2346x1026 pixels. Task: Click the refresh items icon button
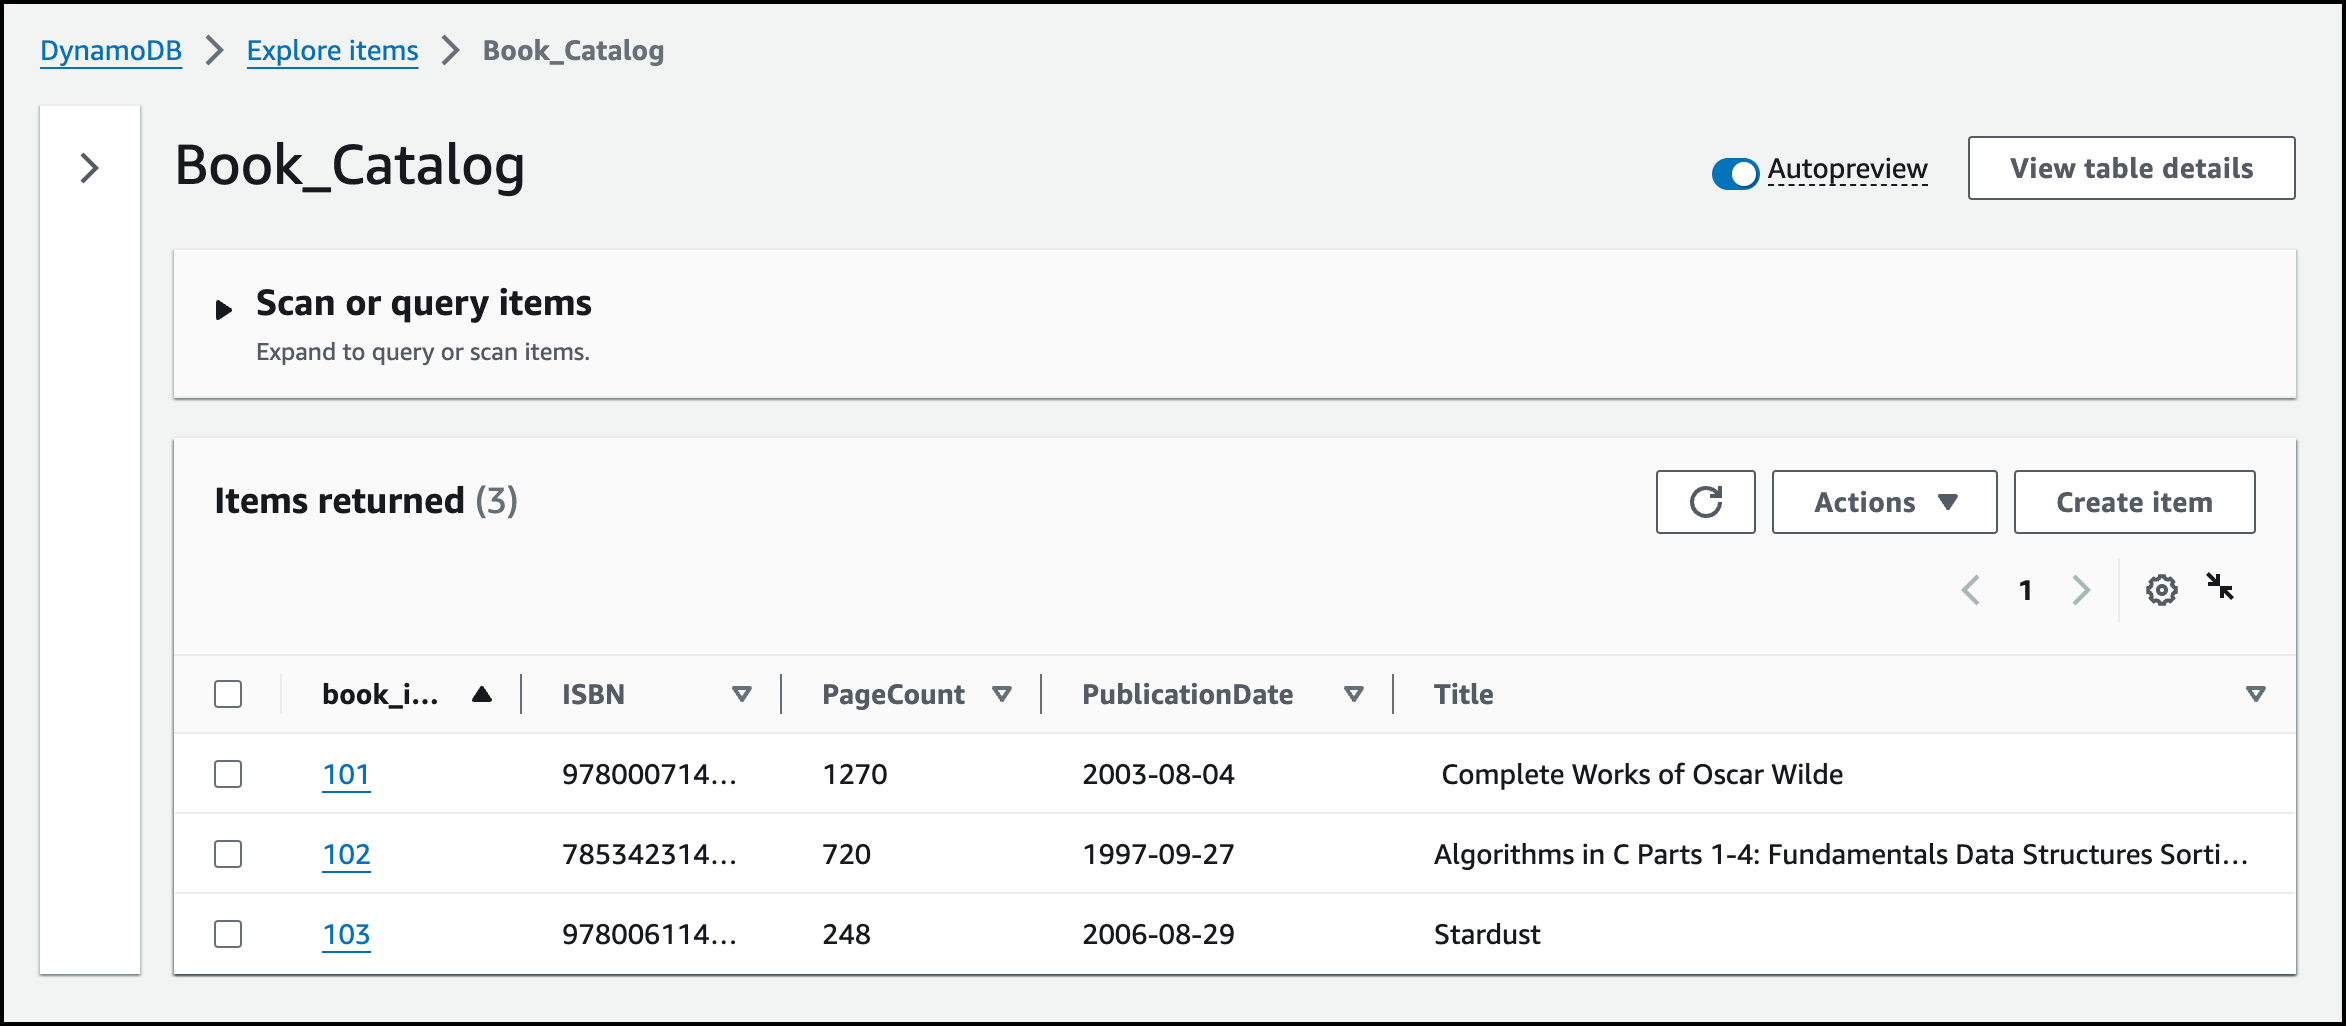[1705, 502]
